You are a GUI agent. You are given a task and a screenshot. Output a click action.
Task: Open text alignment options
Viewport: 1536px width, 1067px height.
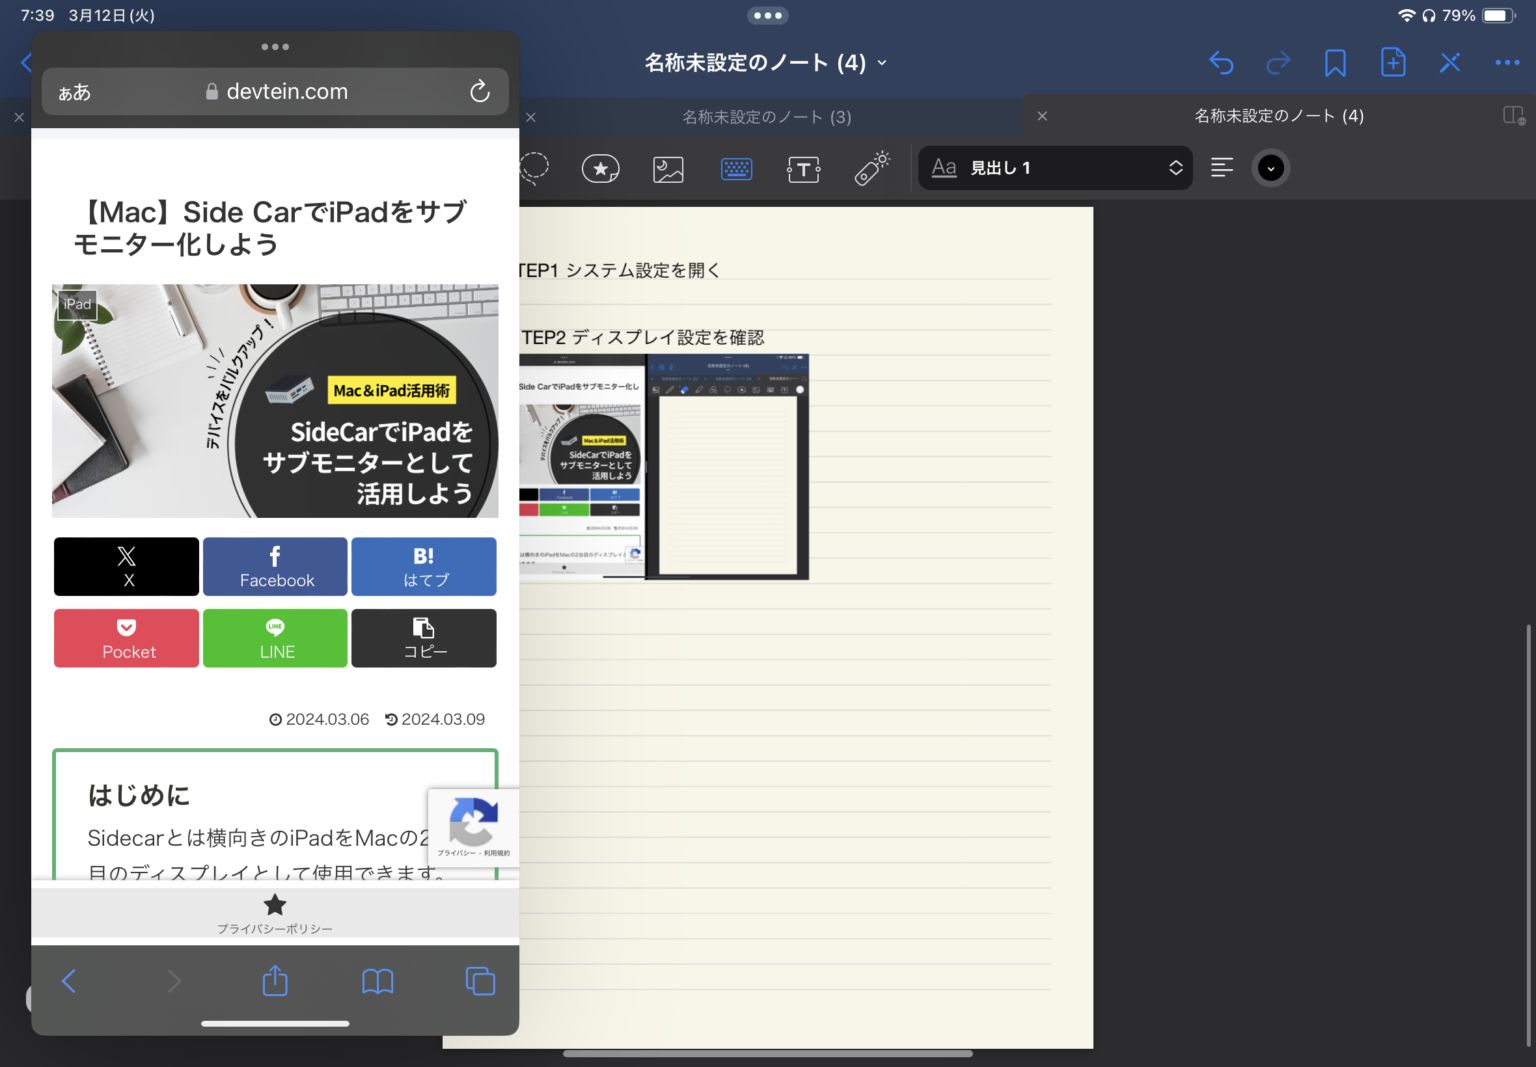click(1221, 168)
